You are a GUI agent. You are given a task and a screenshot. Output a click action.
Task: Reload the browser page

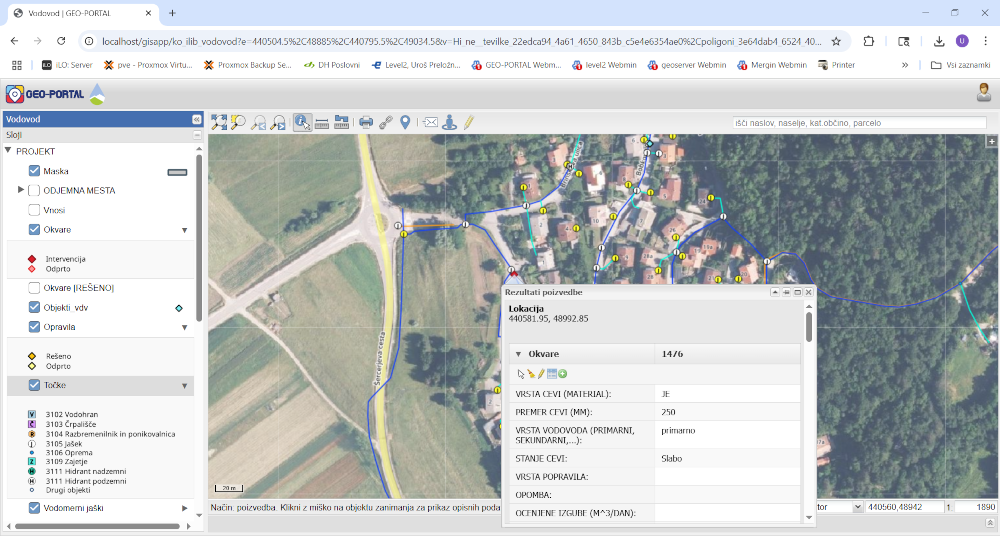click(61, 41)
